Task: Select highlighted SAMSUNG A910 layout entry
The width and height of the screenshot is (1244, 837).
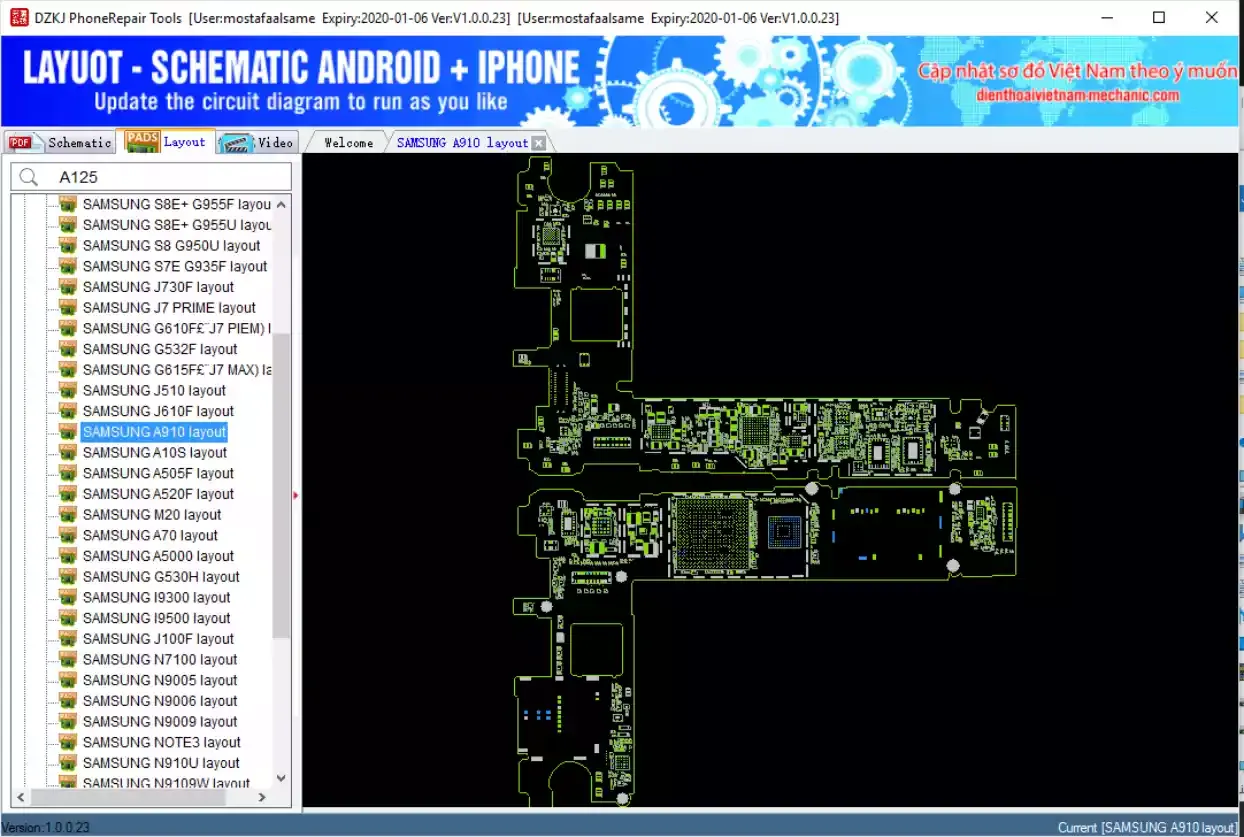Action: (x=154, y=432)
